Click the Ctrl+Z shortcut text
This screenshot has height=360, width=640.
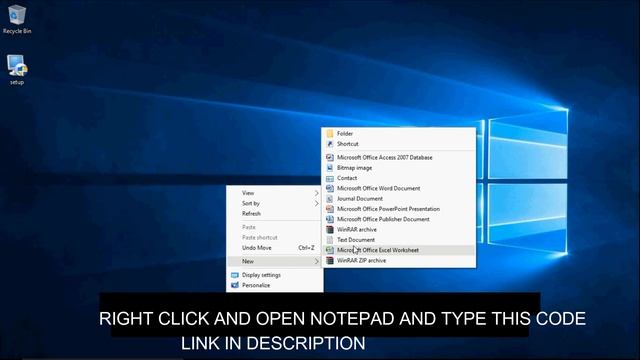tap(306, 248)
